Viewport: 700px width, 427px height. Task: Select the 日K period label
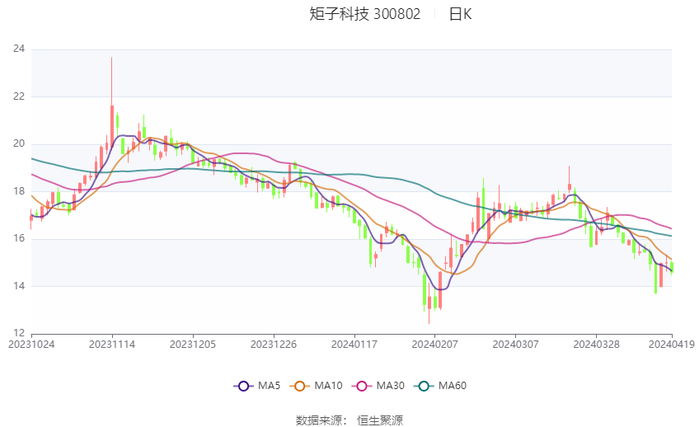tap(460, 15)
